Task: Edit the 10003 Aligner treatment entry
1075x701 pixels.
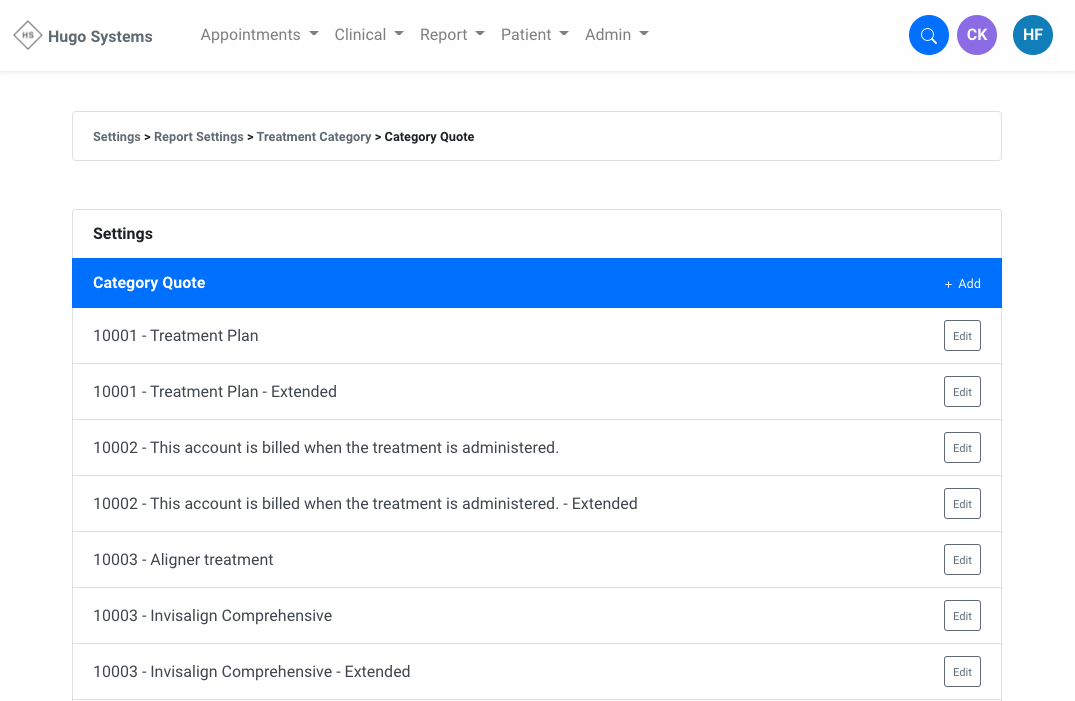Action: (x=962, y=560)
